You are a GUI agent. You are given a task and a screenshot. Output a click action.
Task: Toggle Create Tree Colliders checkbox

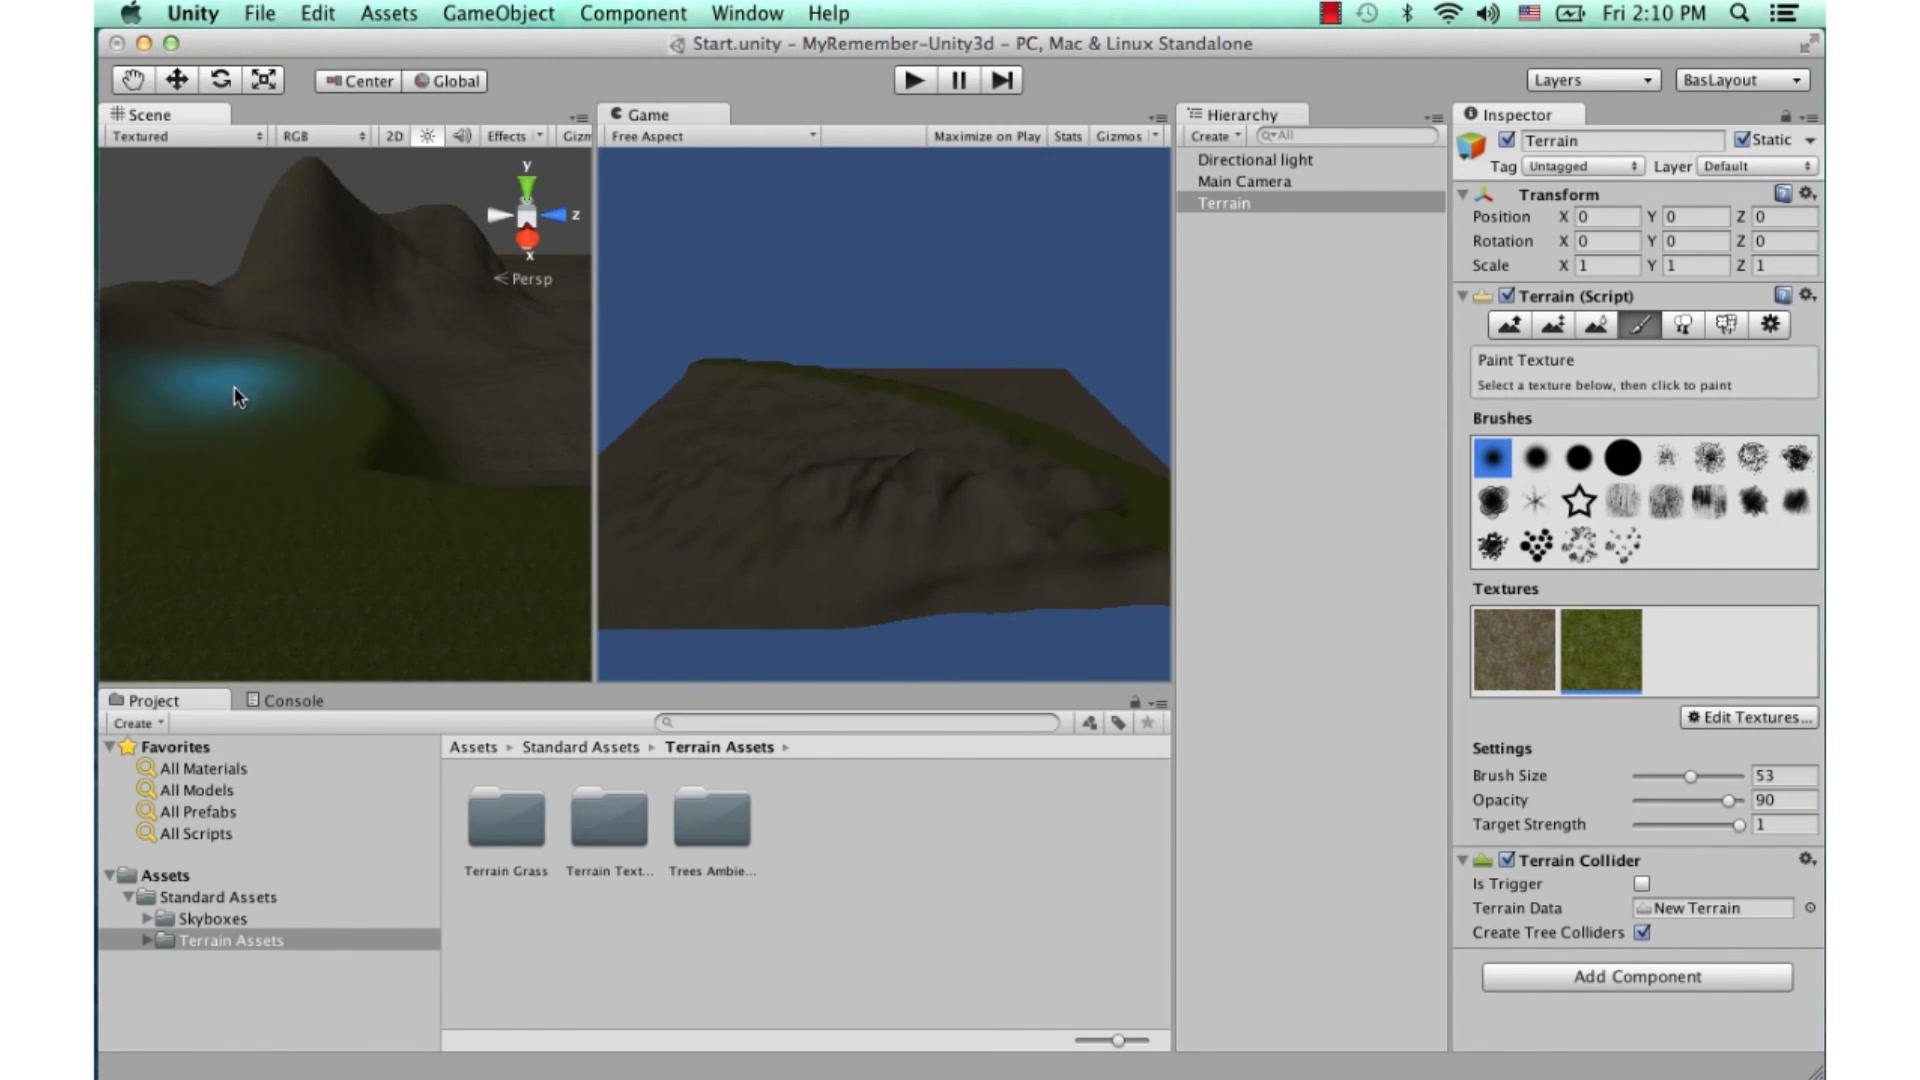(x=1641, y=932)
